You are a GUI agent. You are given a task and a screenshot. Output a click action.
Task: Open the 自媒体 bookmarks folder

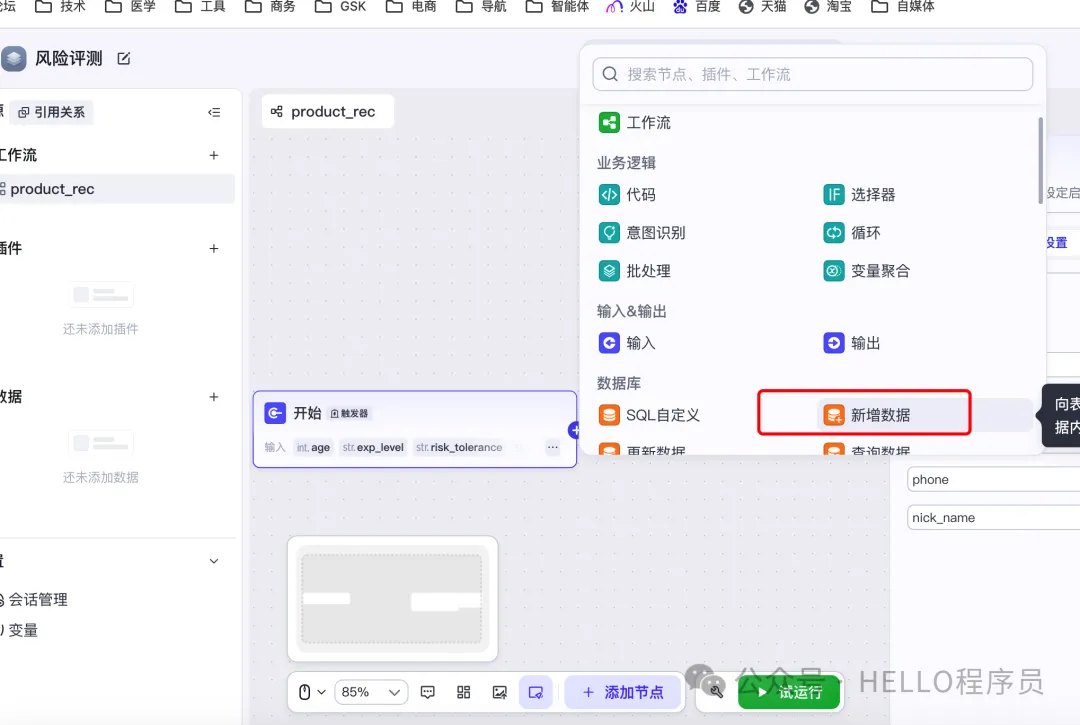tap(903, 7)
